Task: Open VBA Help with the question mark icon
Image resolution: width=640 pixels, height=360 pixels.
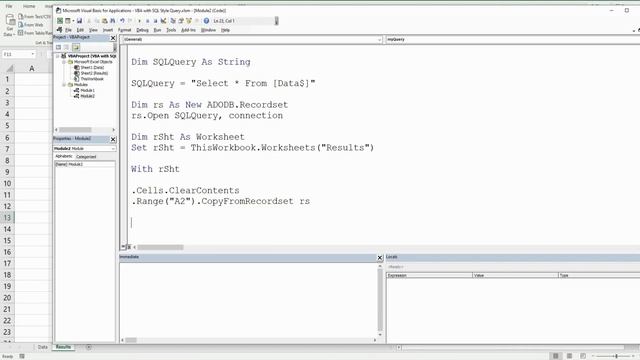Action: pos(207,21)
